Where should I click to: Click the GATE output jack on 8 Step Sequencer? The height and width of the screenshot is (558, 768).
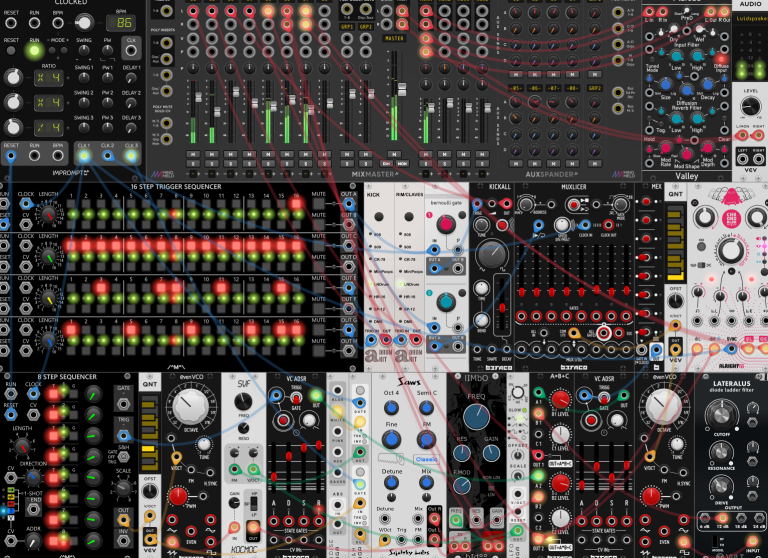coord(123,404)
